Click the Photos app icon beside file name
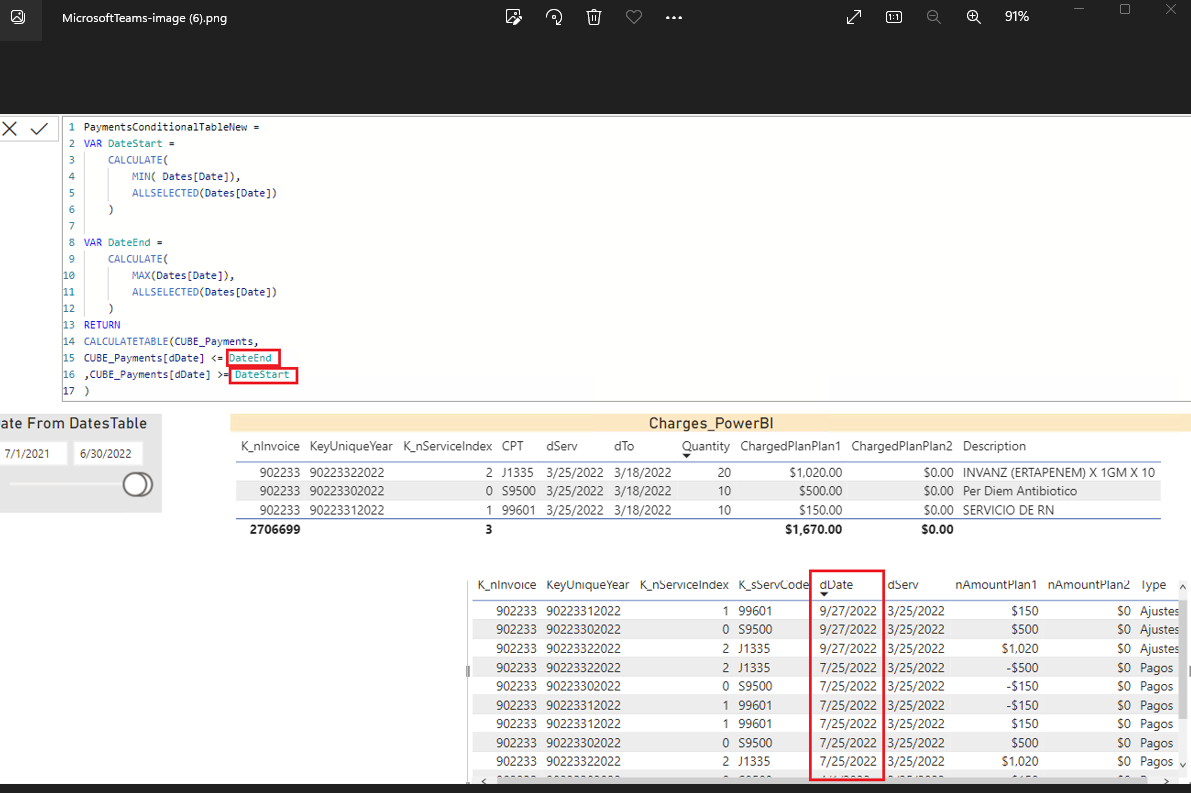 [x=17, y=17]
